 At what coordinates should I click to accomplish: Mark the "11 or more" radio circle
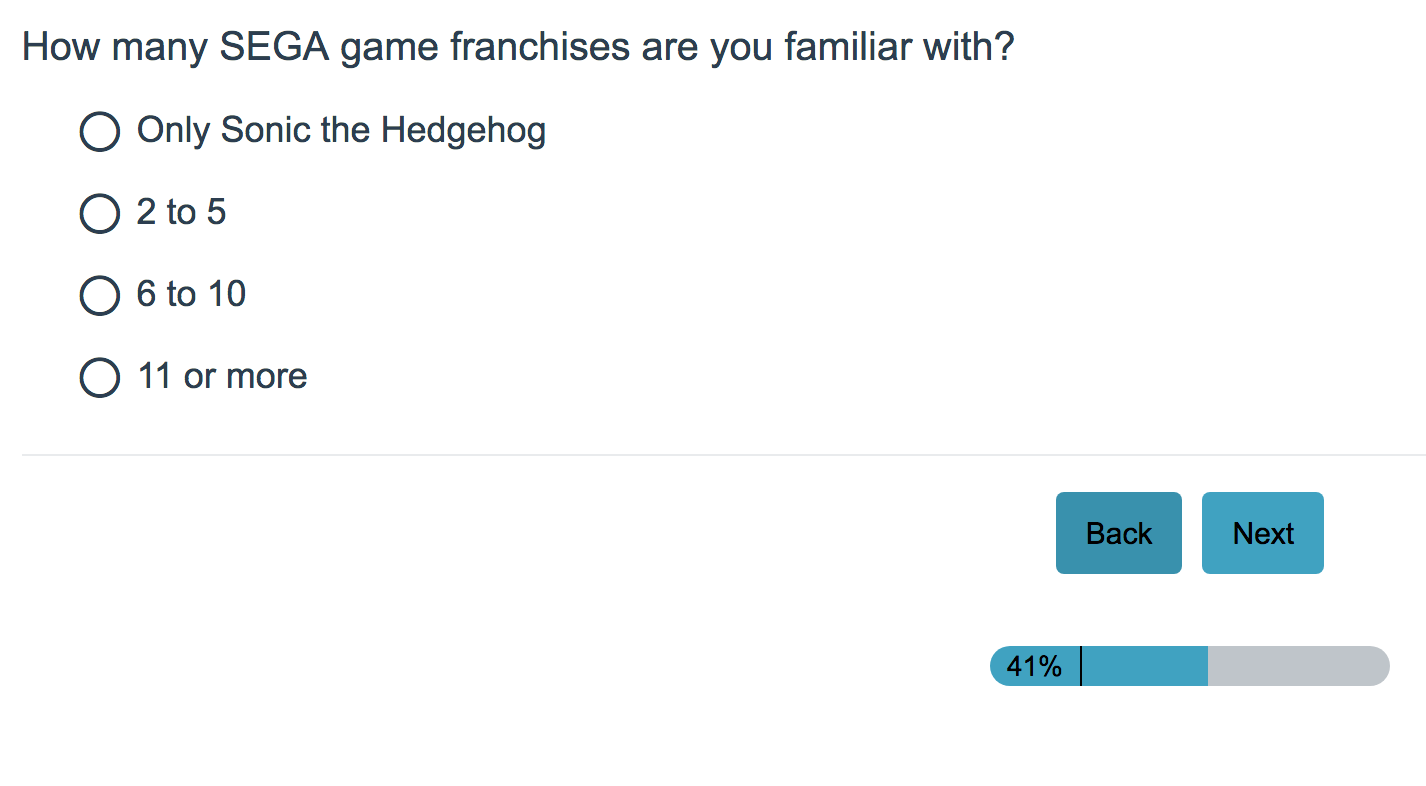click(100, 377)
